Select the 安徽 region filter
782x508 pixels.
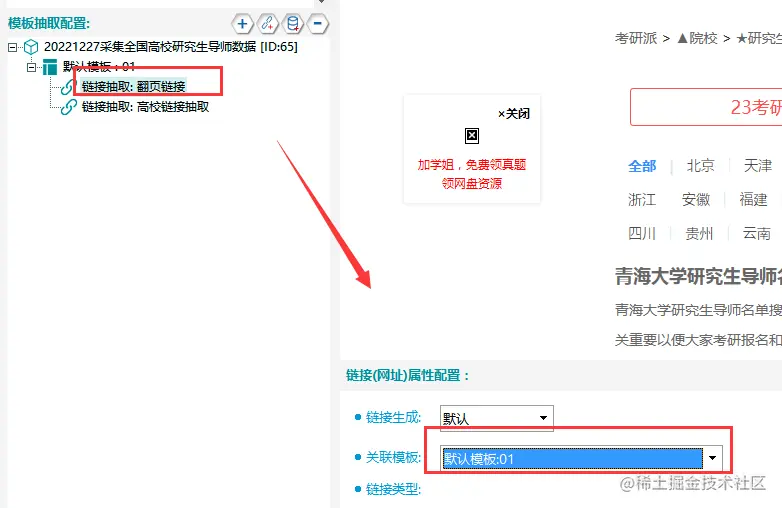696,200
